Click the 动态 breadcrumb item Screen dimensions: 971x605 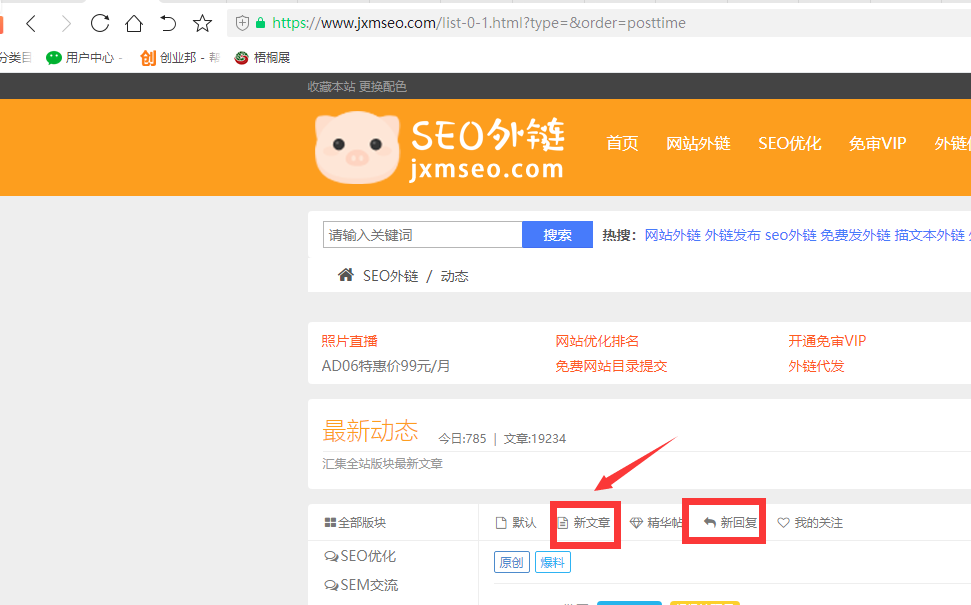[455, 276]
